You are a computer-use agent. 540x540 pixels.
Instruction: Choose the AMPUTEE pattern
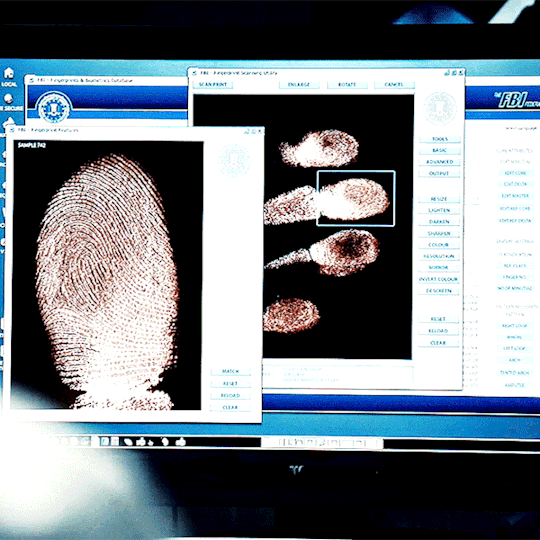515,385
